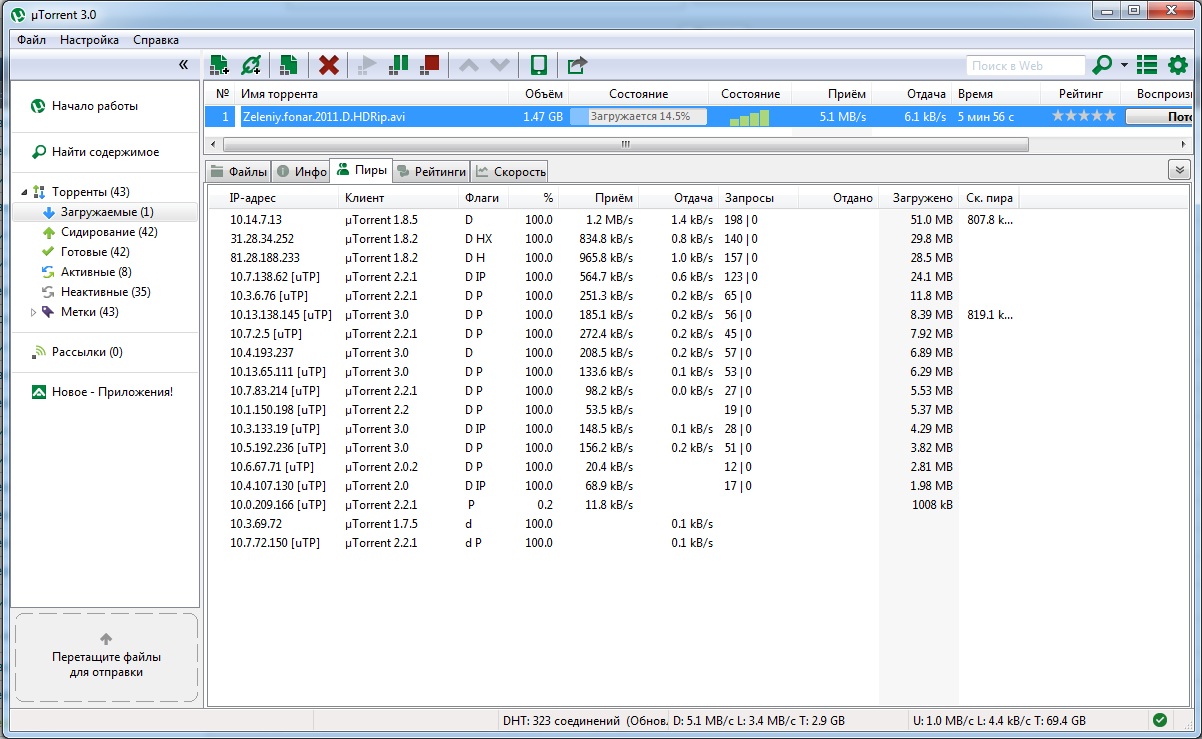Move torrent down the queue arrow

coord(499,65)
